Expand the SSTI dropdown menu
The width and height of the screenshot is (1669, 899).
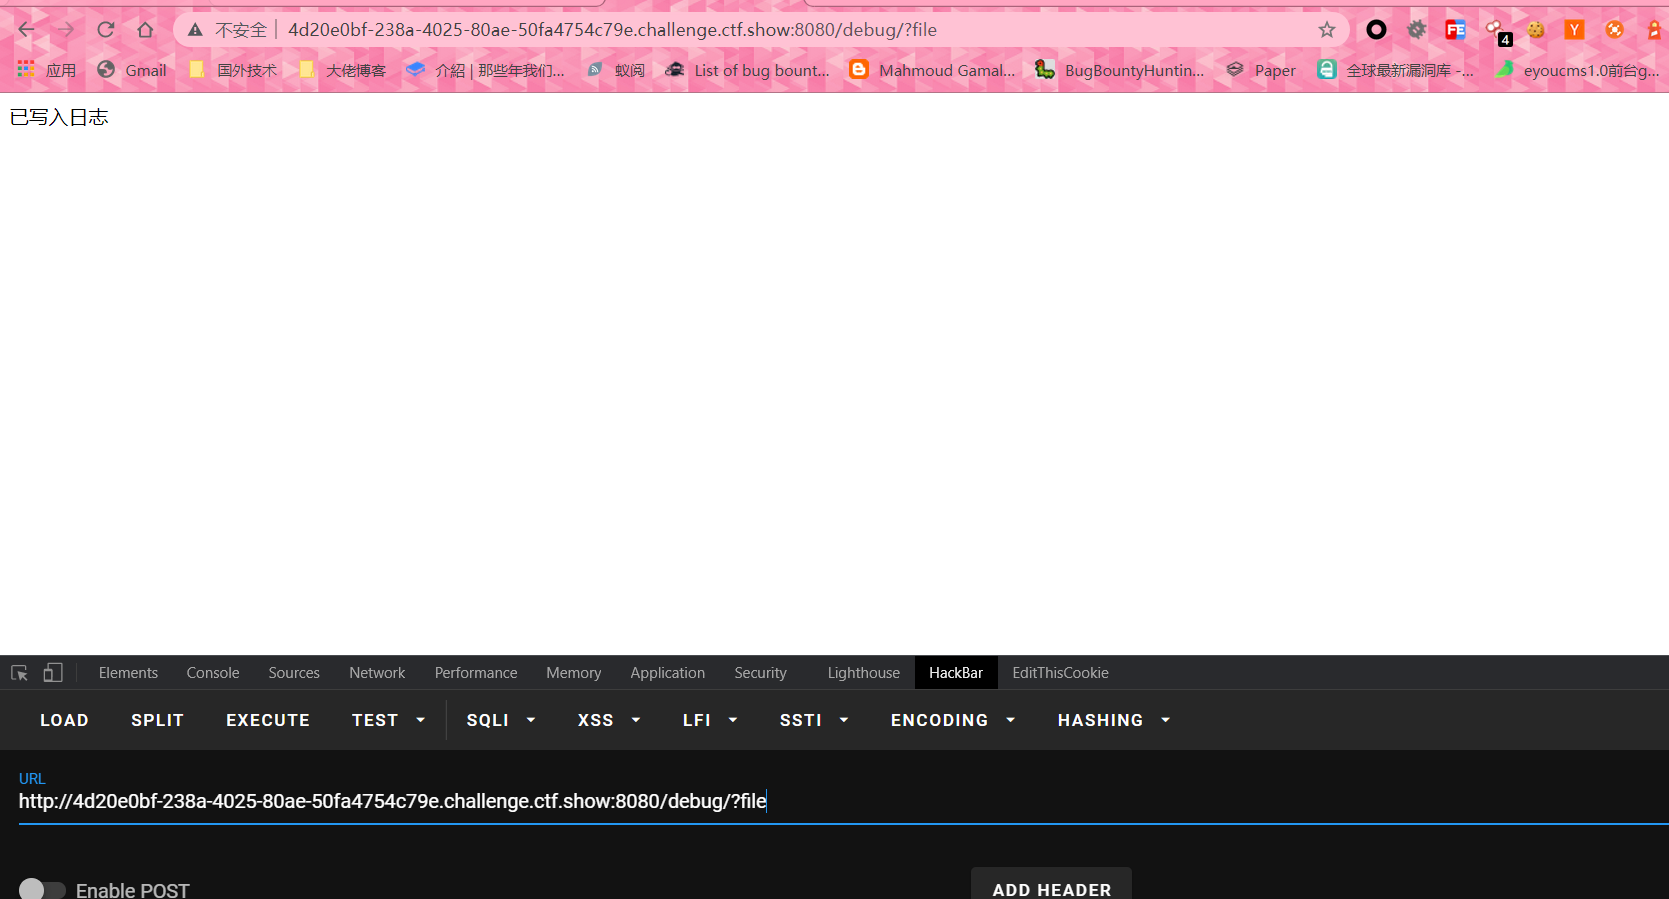click(814, 720)
